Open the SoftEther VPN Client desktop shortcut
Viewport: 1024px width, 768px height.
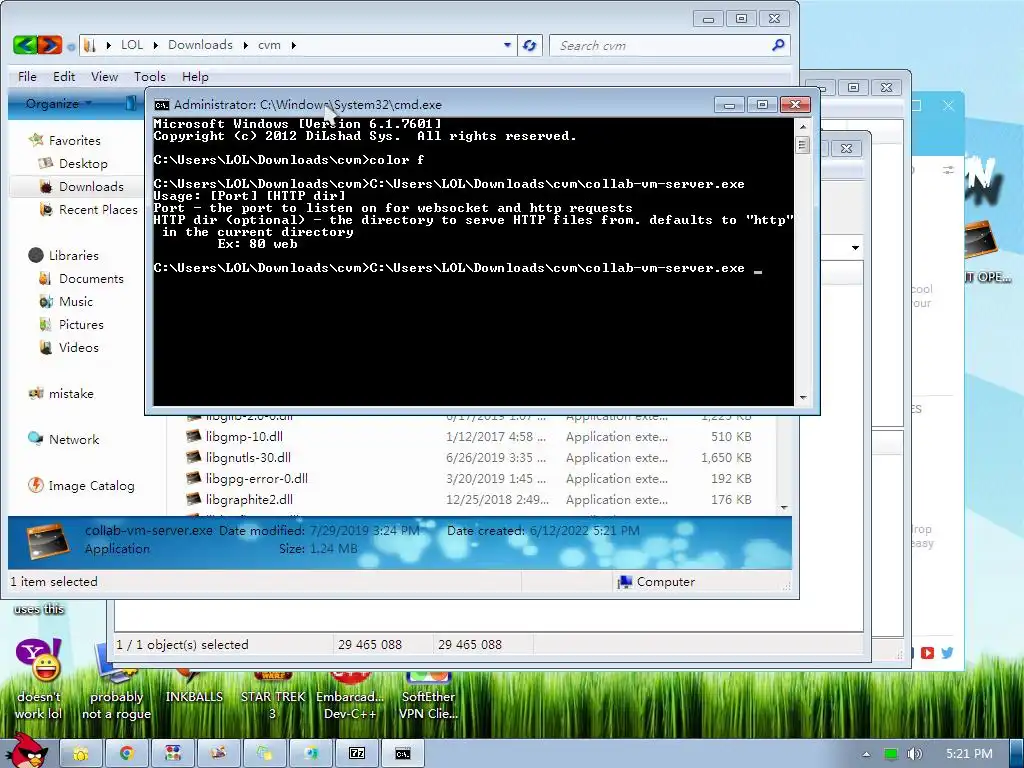[428, 697]
